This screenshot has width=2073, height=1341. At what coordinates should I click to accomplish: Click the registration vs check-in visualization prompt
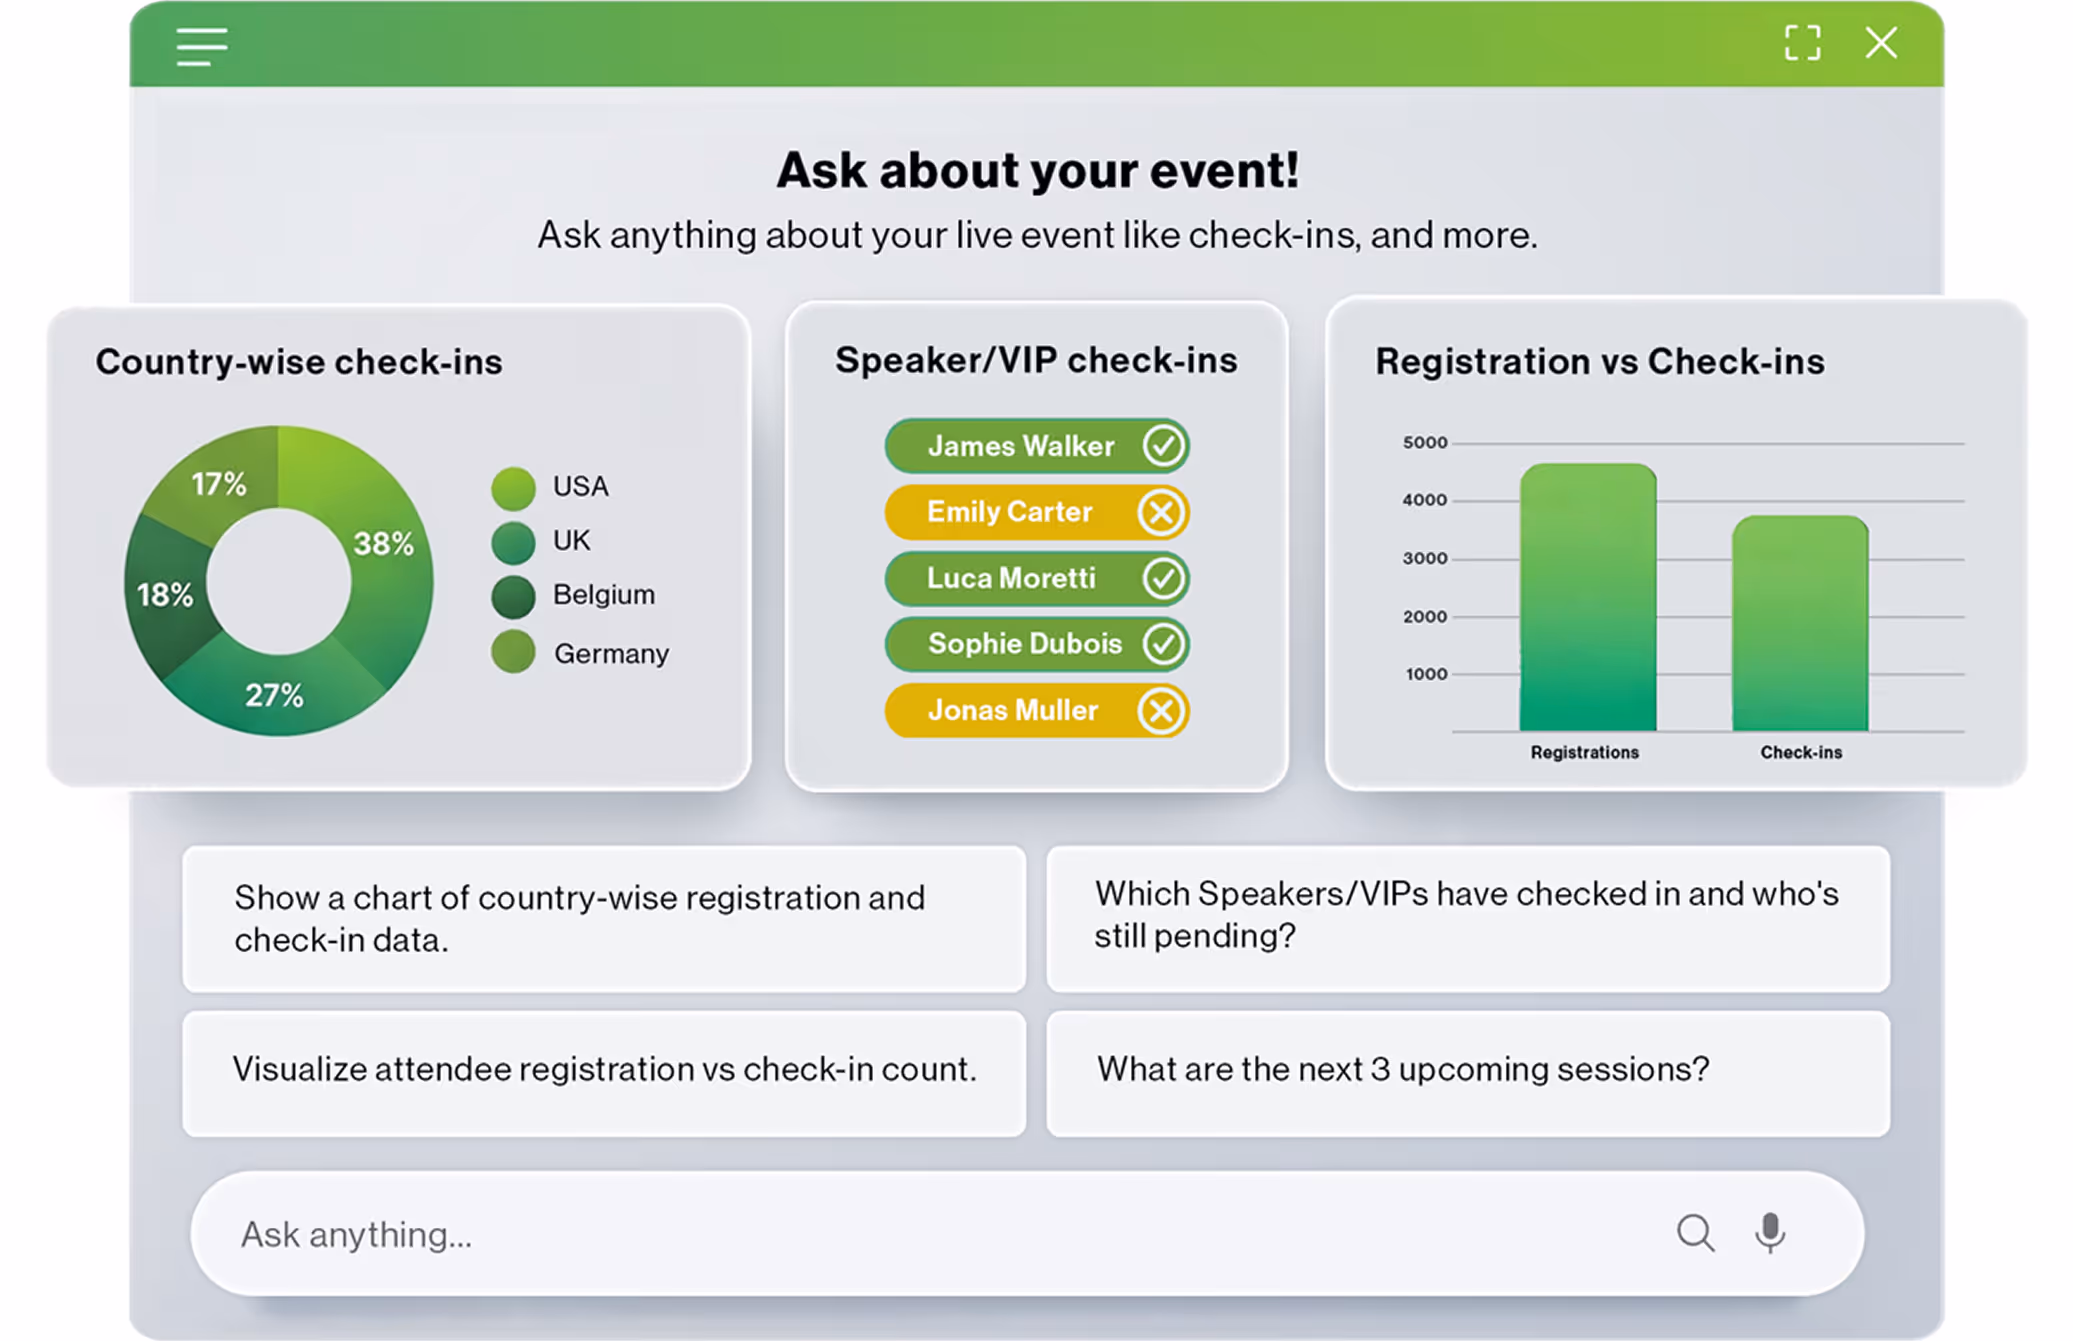click(x=603, y=1070)
